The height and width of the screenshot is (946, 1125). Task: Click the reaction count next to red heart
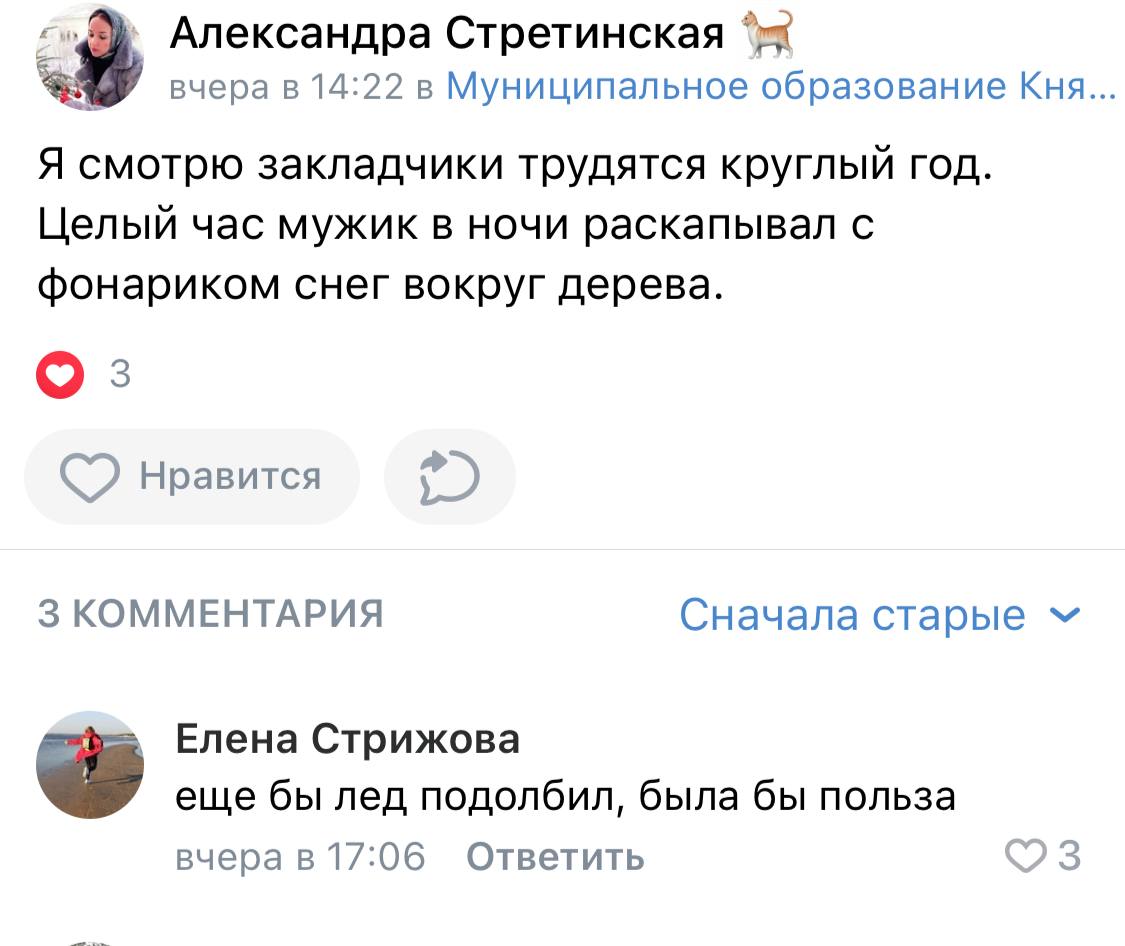[x=120, y=375]
